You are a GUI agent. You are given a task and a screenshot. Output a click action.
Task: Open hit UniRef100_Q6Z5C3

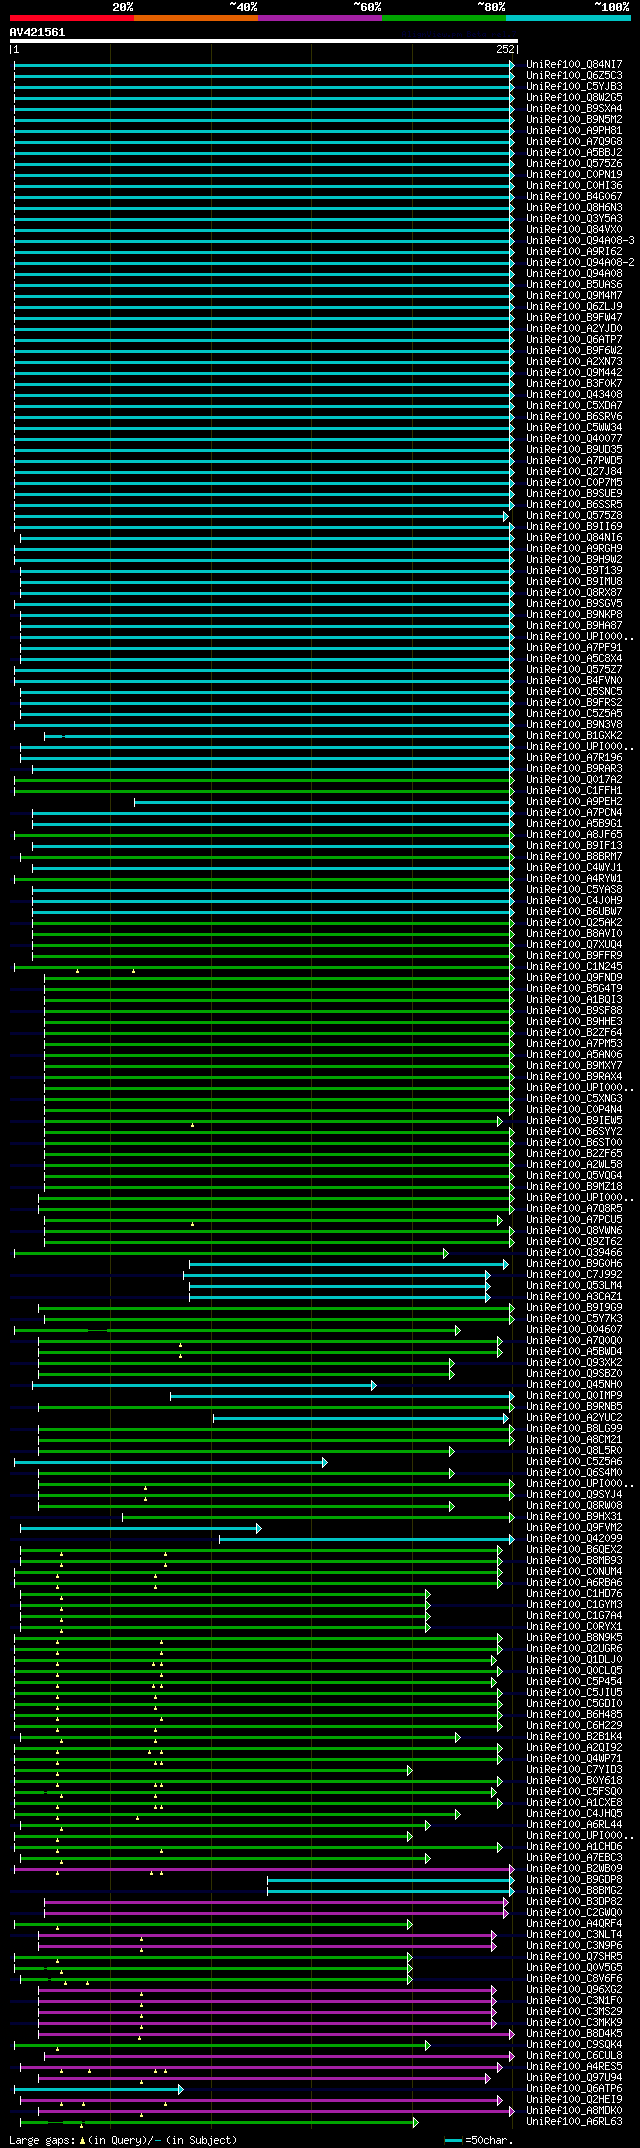point(574,75)
